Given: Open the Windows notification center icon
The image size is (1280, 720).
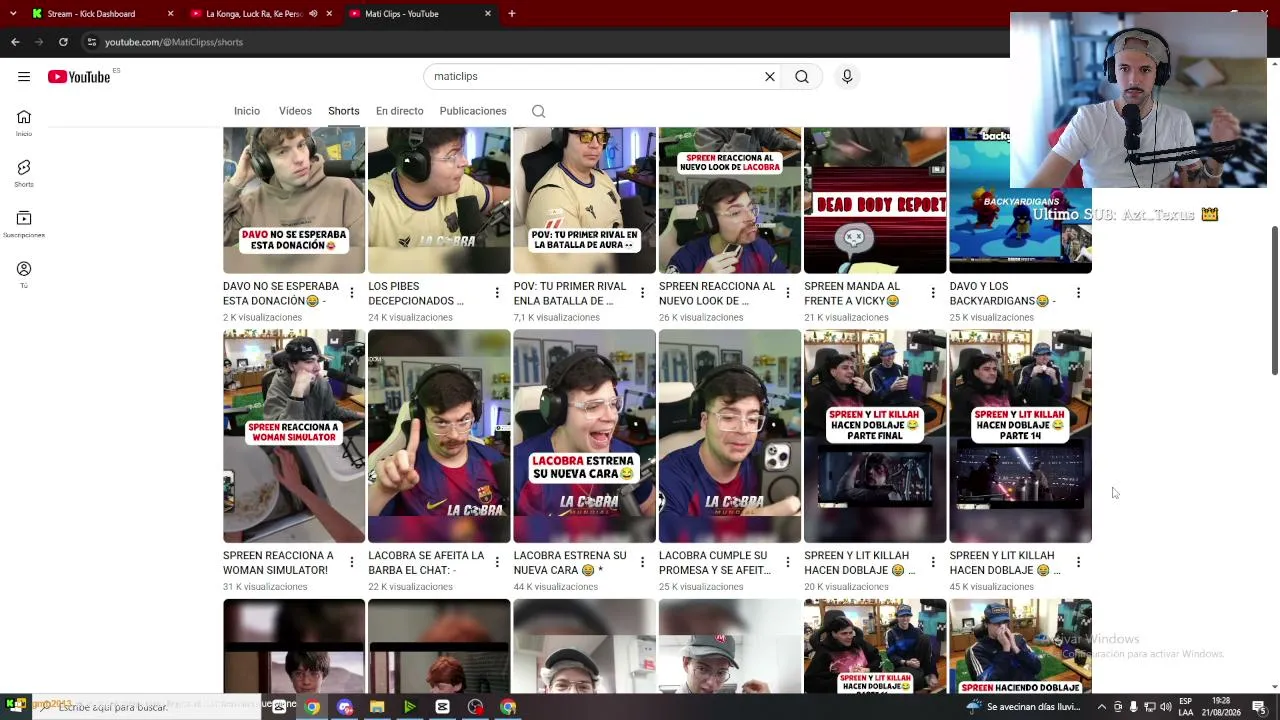Looking at the screenshot, I should [1259, 707].
